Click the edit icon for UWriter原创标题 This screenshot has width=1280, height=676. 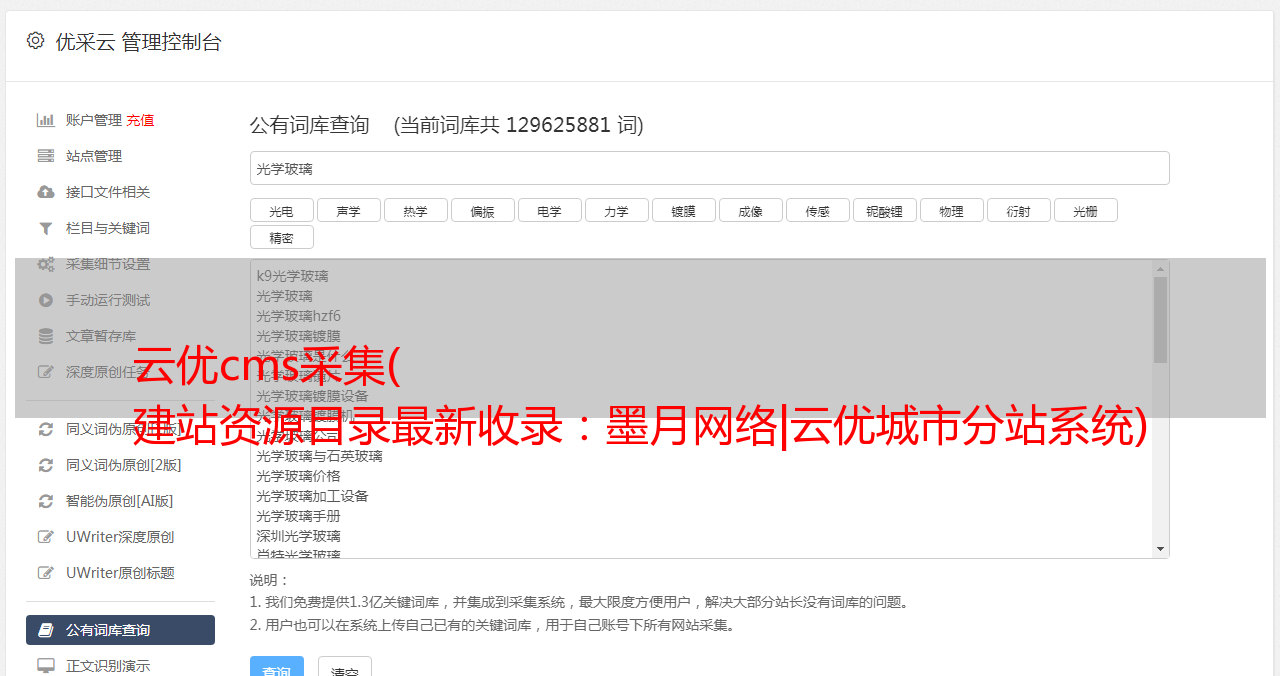[46, 573]
